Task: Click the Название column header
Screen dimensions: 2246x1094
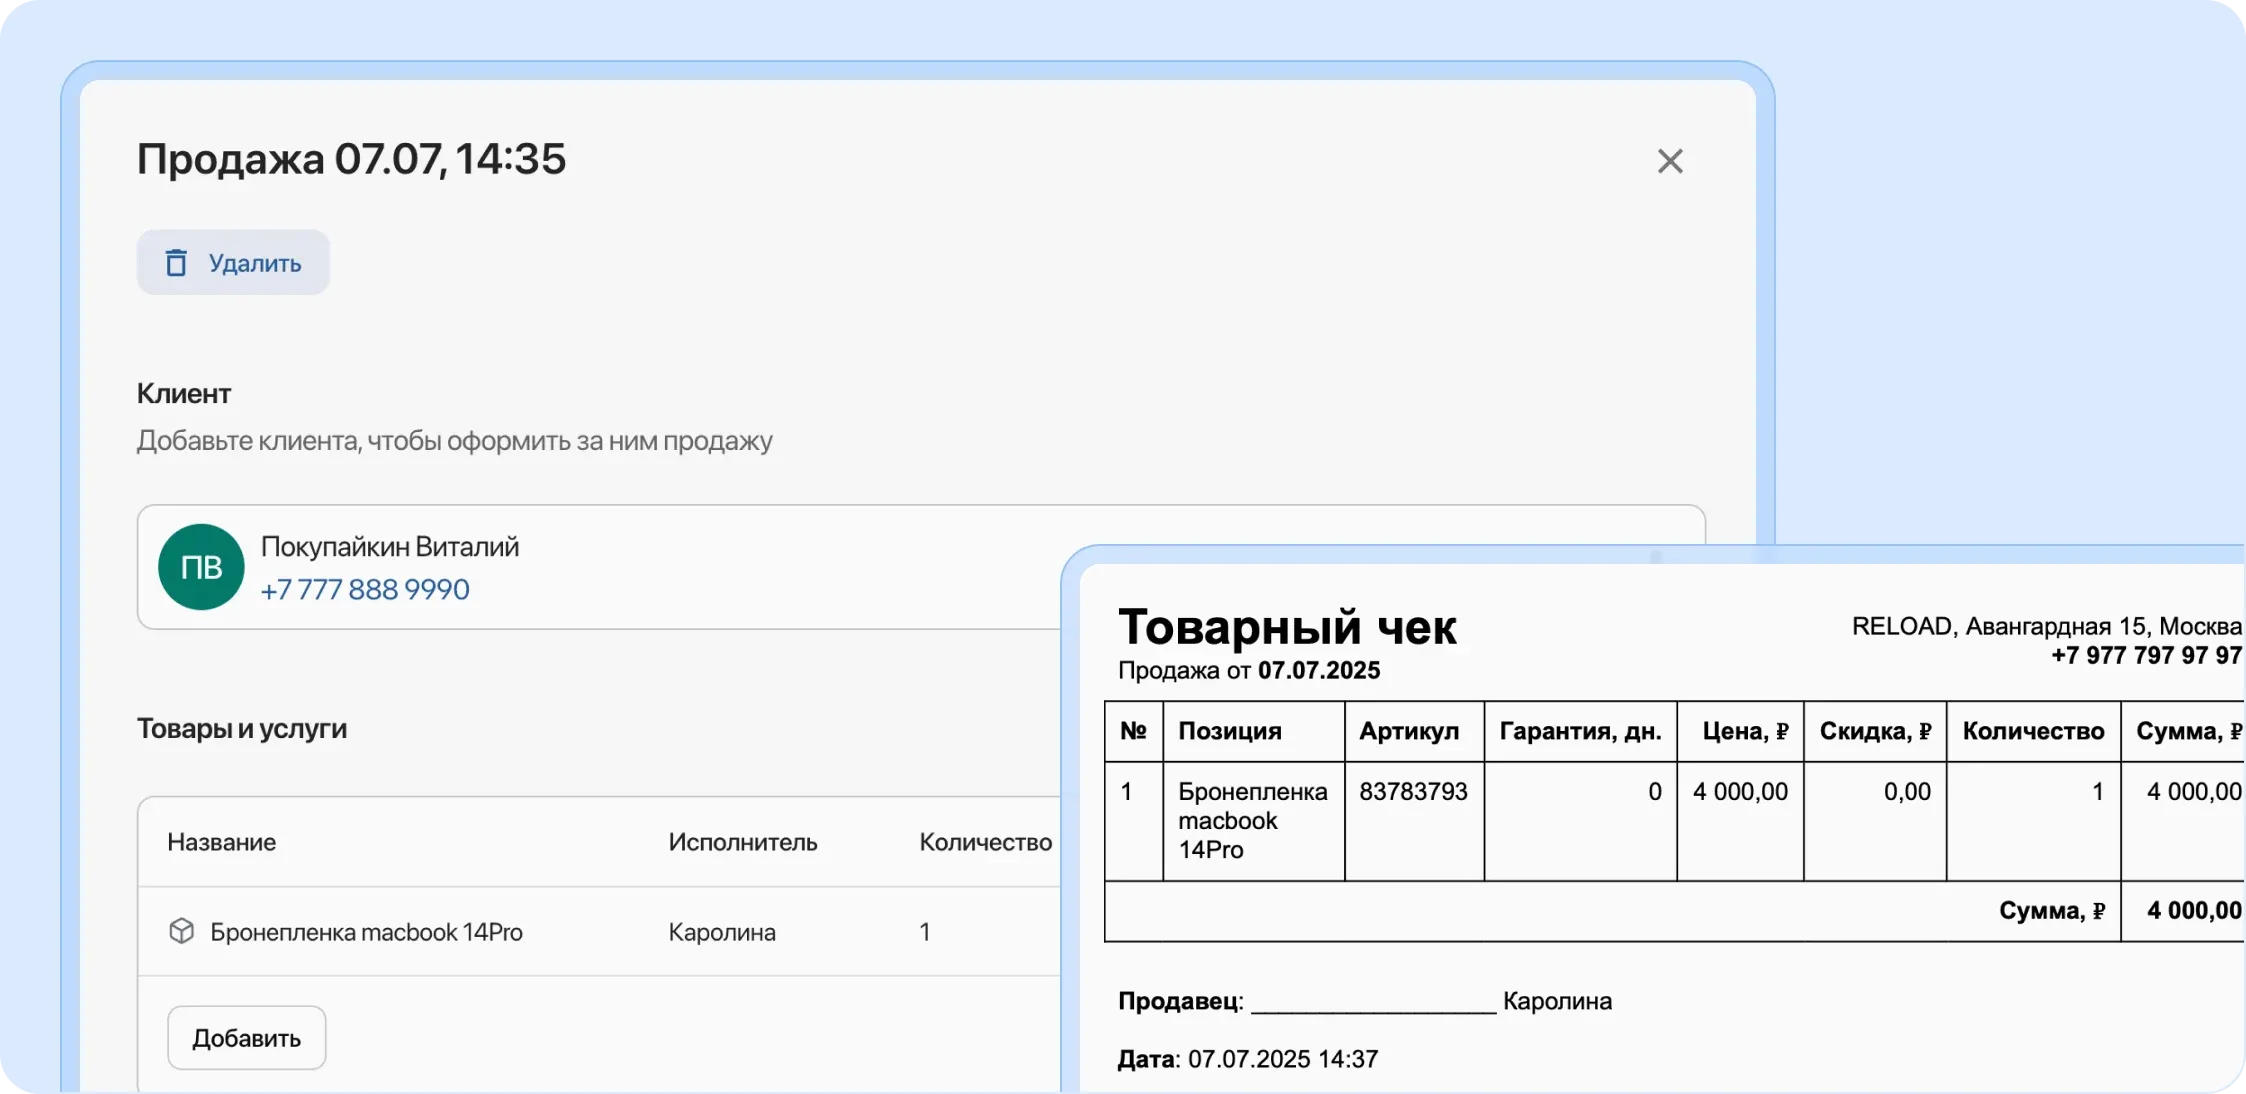Action: pyautogui.click(x=222, y=842)
